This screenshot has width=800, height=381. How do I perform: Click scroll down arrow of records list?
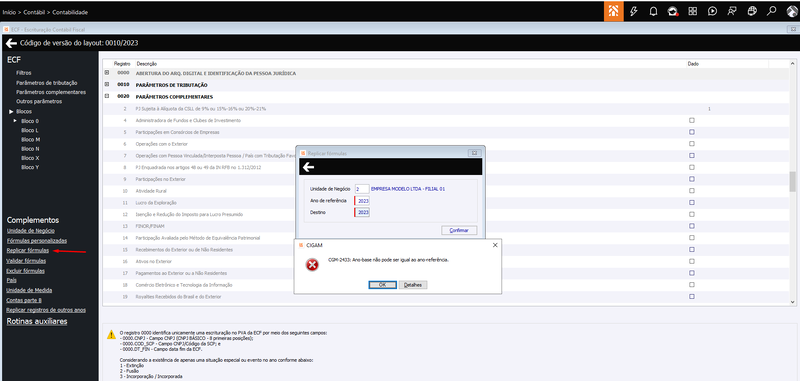click(x=792, y=302)
